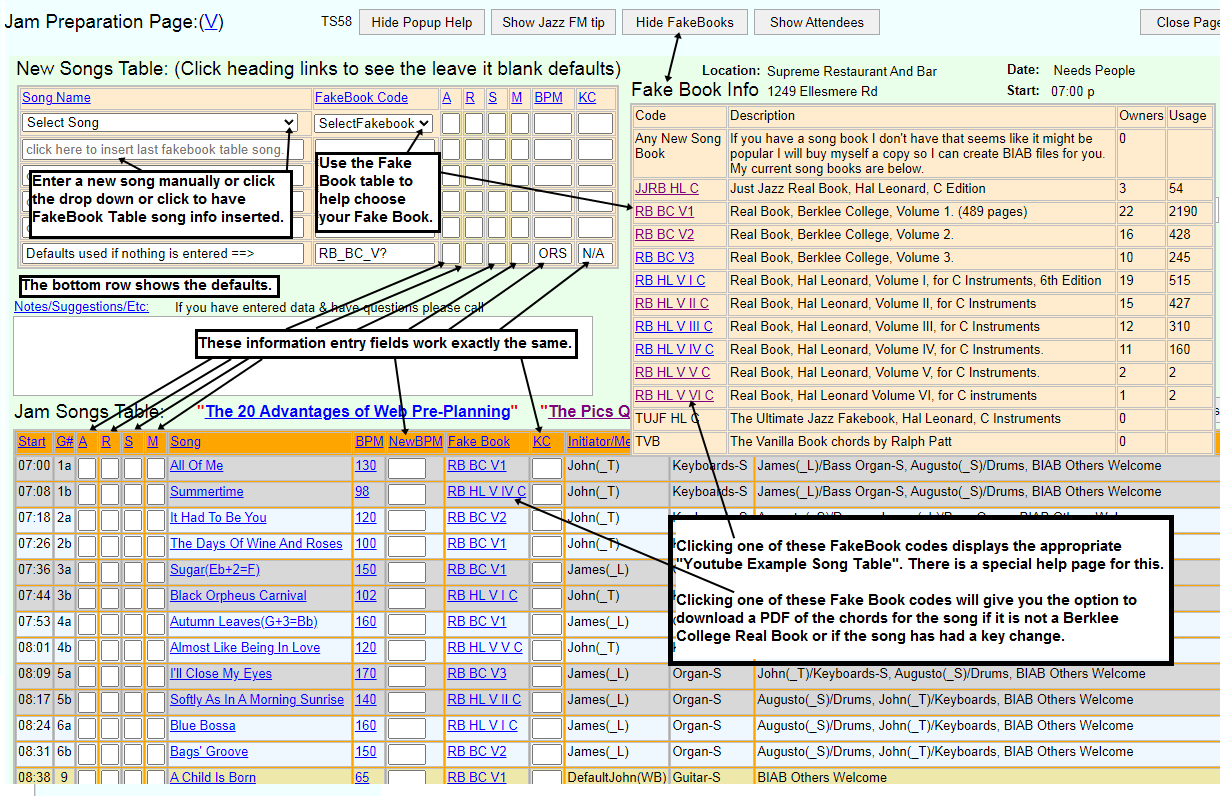Image resolution: width=1220 pixels, height=808 pixels.
Task: Open the Bags' Groove song link
Action: click(x=209, y=752)
